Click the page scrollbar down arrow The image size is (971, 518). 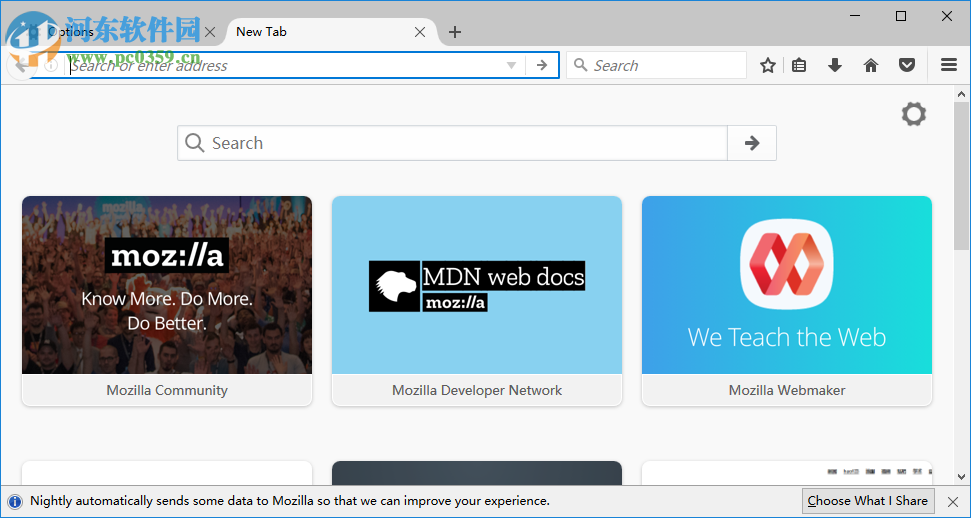961,477
